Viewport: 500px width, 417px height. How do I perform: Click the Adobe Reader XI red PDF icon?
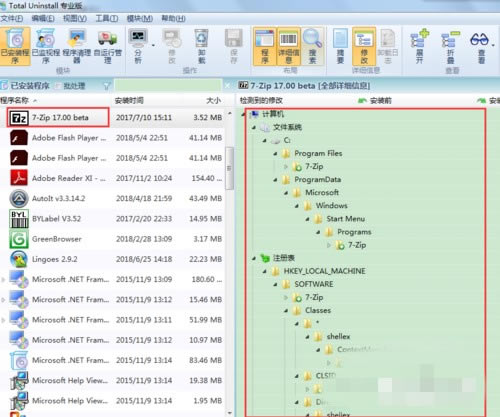coord(19,178)
